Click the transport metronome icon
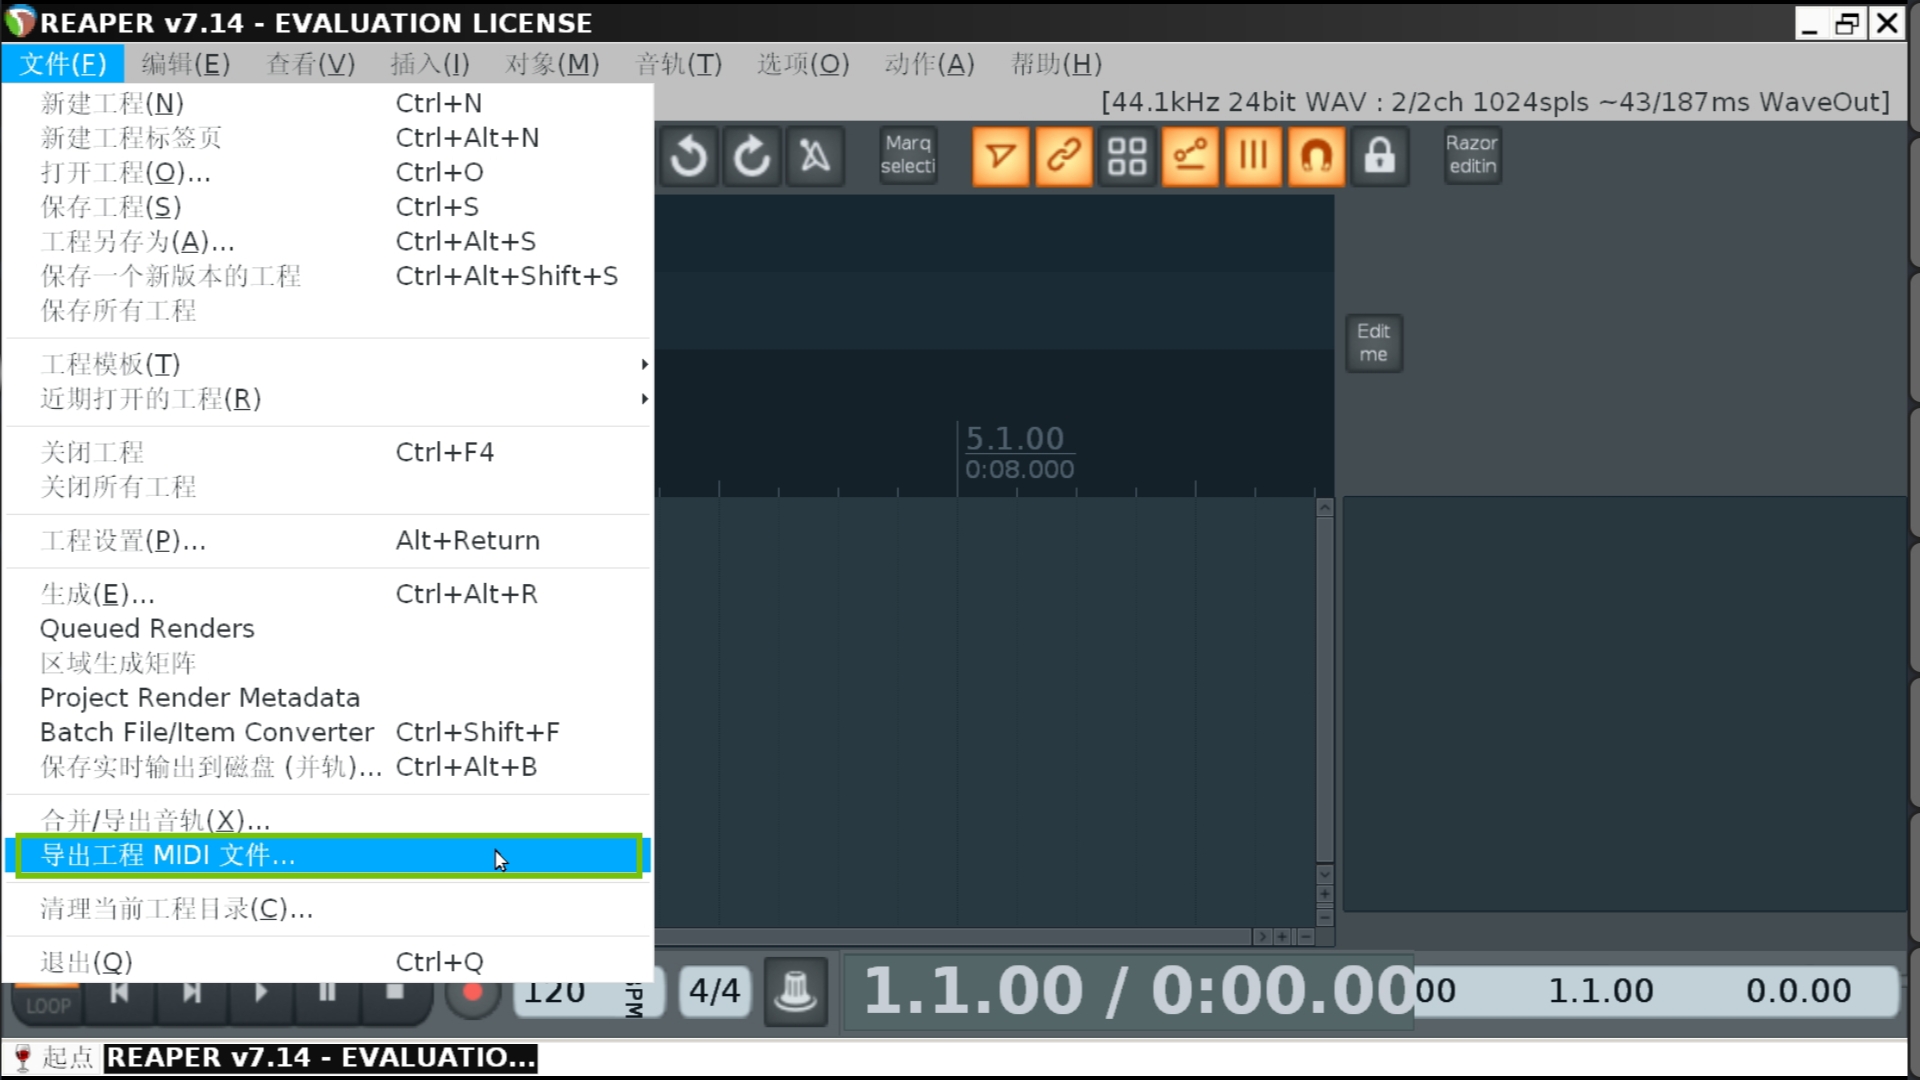Screen dimensions: 1920x1080 (x=796, y=991)
